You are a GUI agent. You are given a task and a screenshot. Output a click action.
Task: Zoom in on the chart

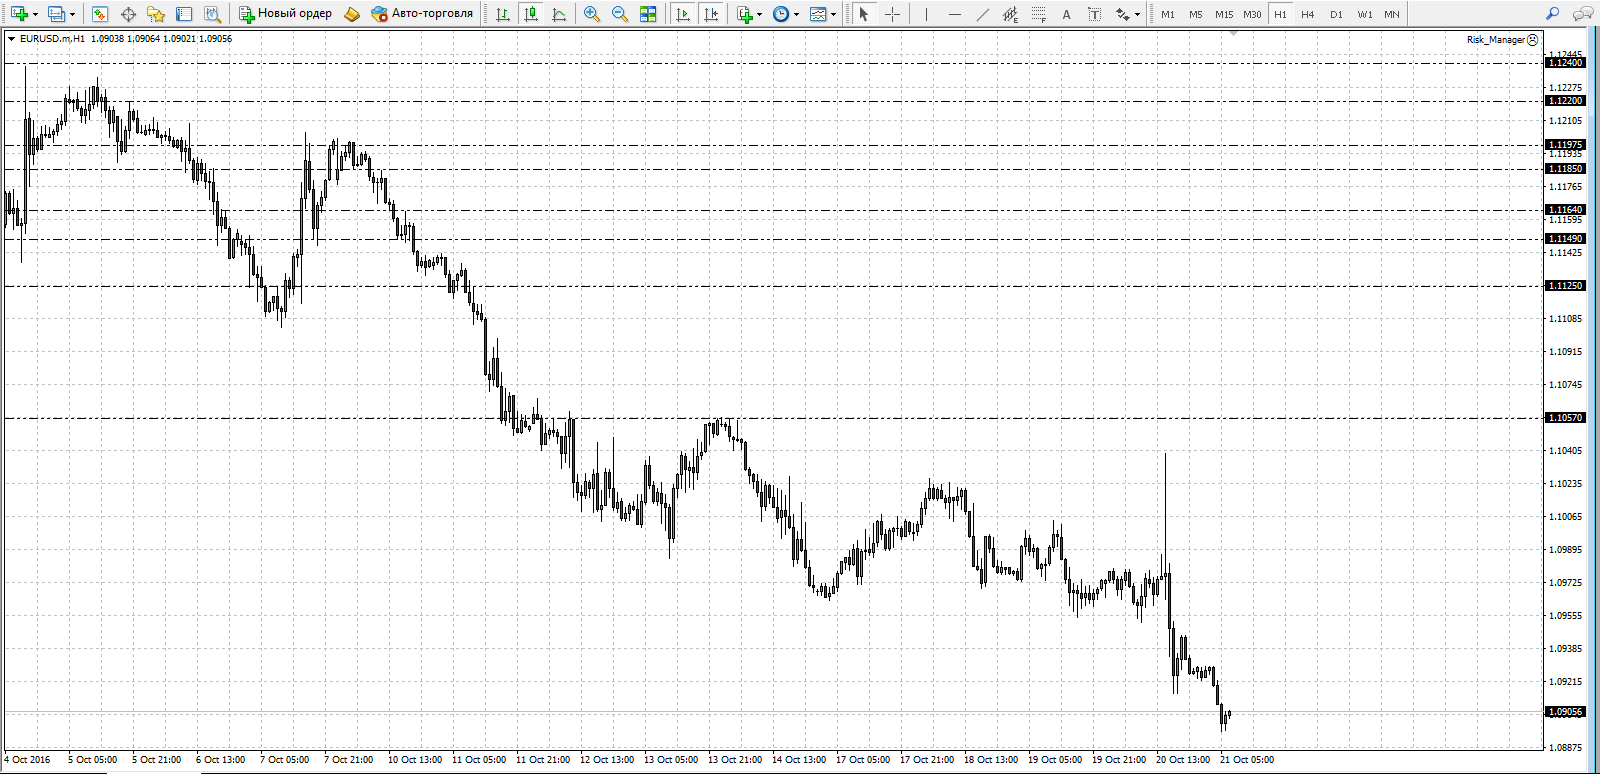pyautogui.click(x=592, y=14)
